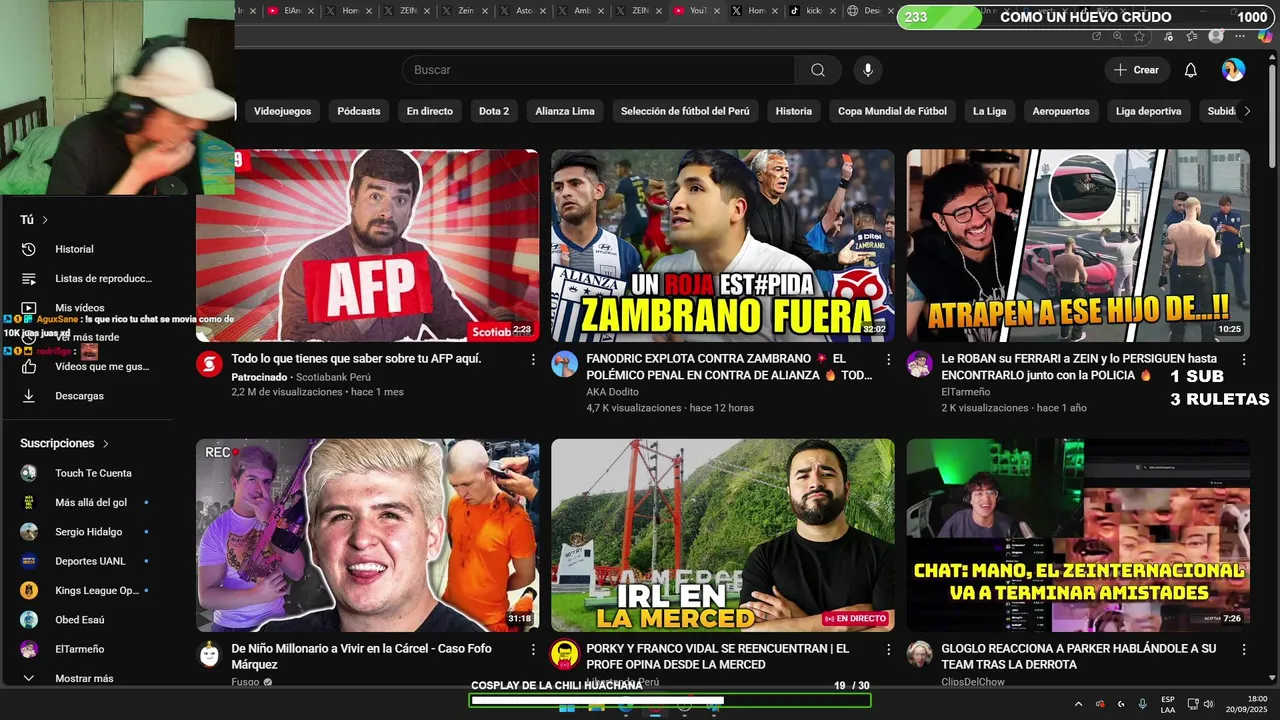The image size is (1280, 720).
Task: Open the Fofo Márquez video thumbnail
Action: point(367,535)
